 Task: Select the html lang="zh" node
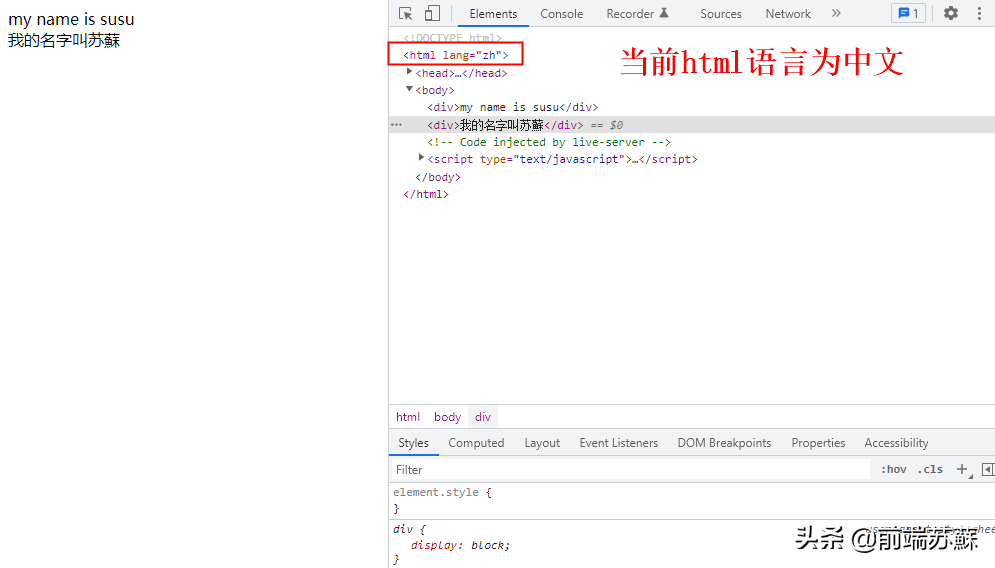click(456, 55)
